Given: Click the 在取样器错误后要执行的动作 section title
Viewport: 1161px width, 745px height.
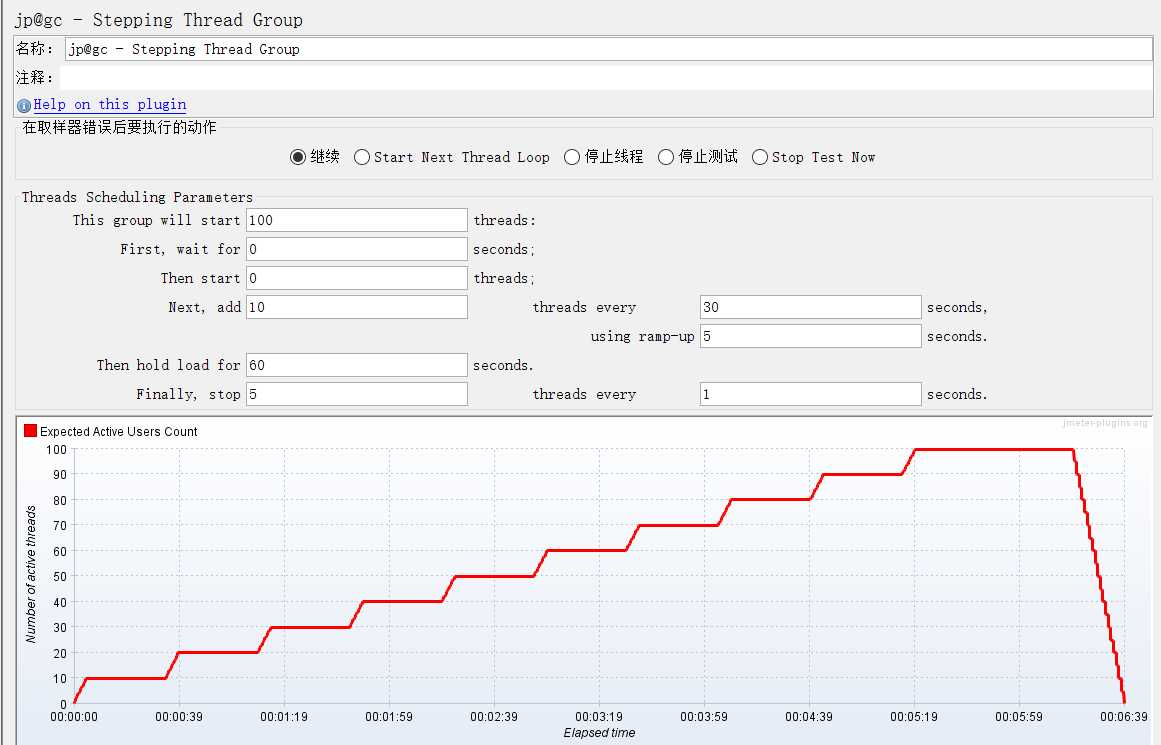Looking at the screenshot, I should click(119, 127).
